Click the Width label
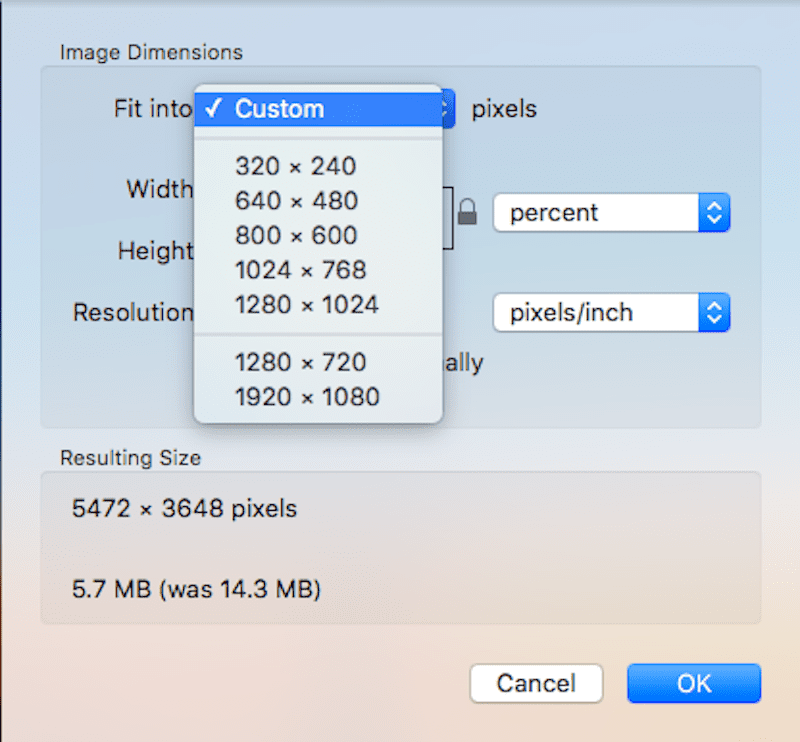 click(159, 189)
